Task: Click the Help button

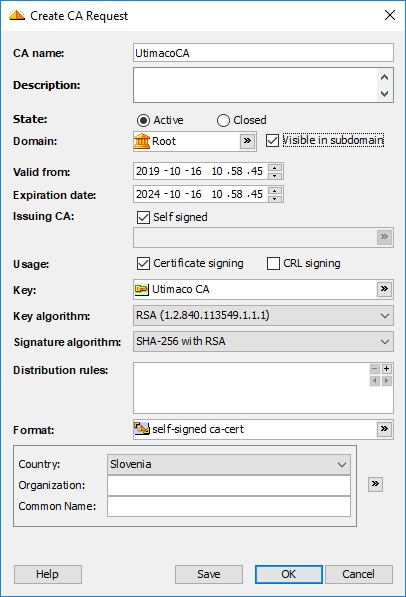Action: [48, 574]
